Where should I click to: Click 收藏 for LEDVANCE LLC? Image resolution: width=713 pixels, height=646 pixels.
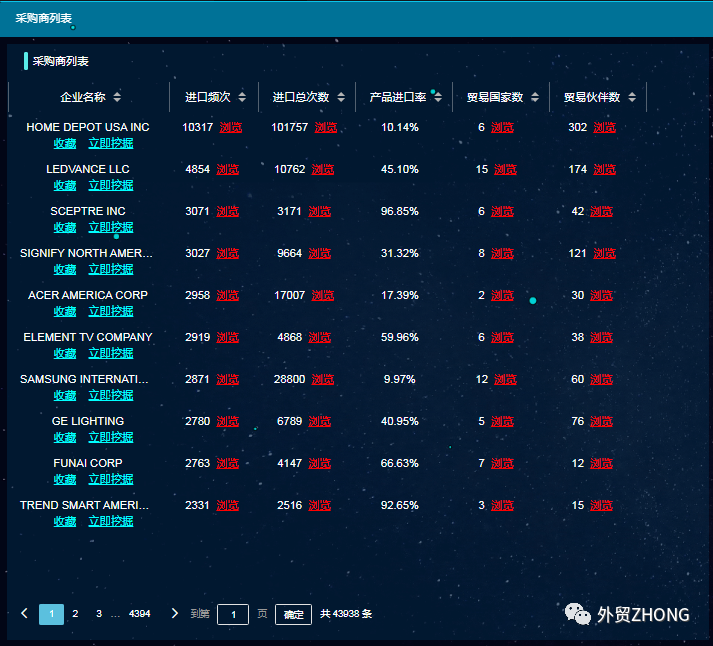[65, 185]
